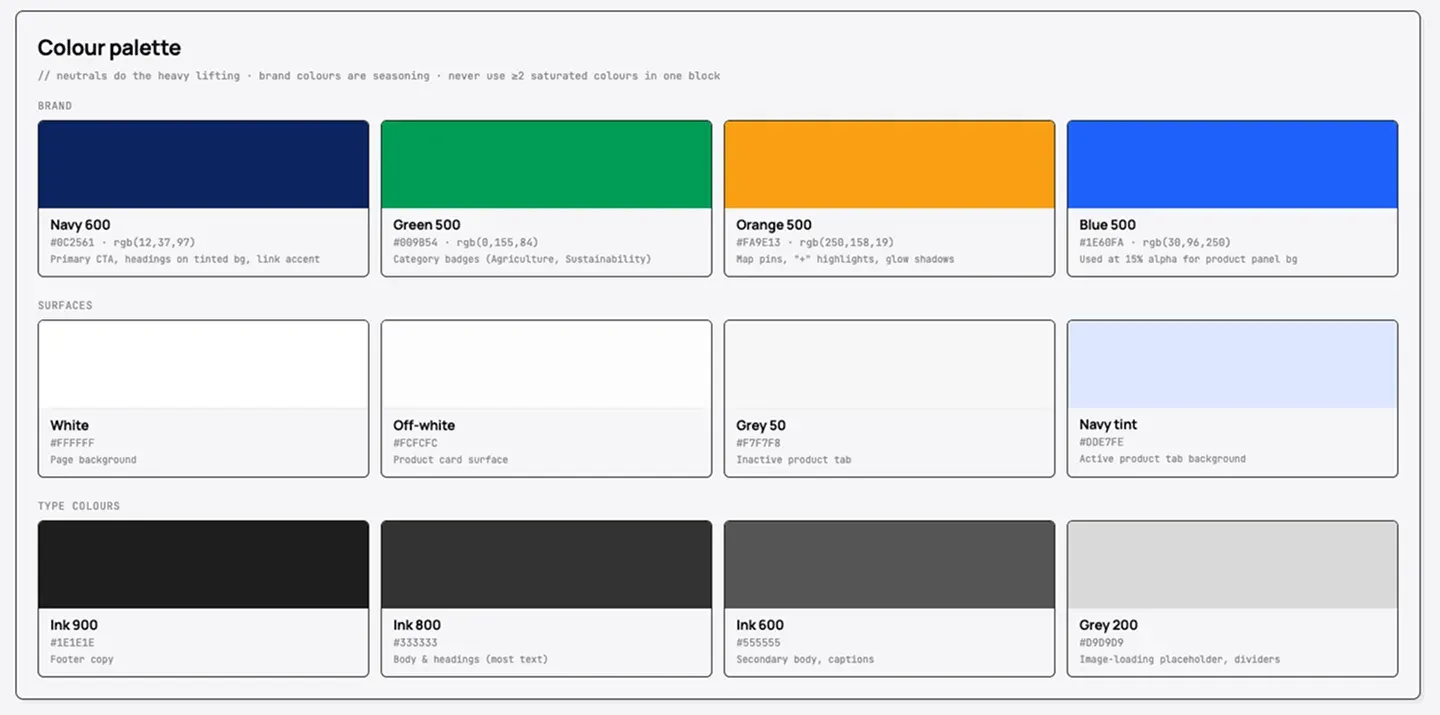Choose the Ink 900 swatch

pos(203,564)
